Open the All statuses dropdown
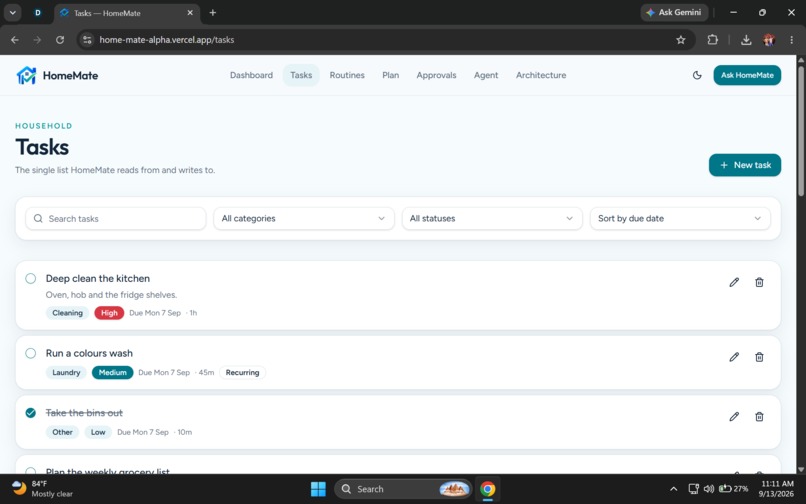 pos(492,219)
